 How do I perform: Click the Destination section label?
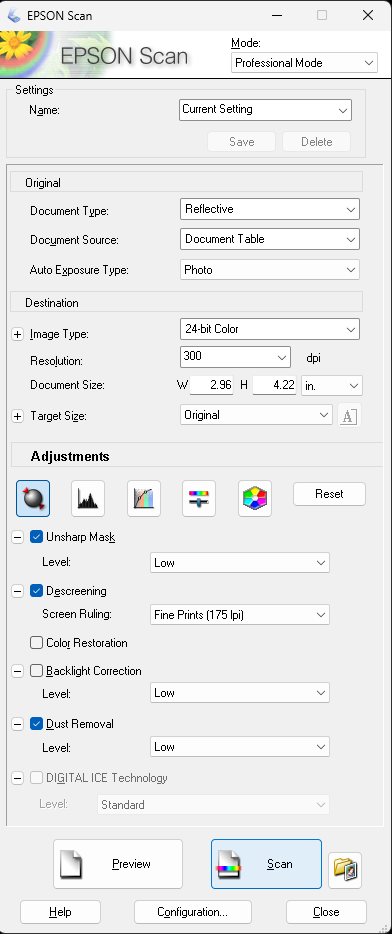[x=52, y=303]
